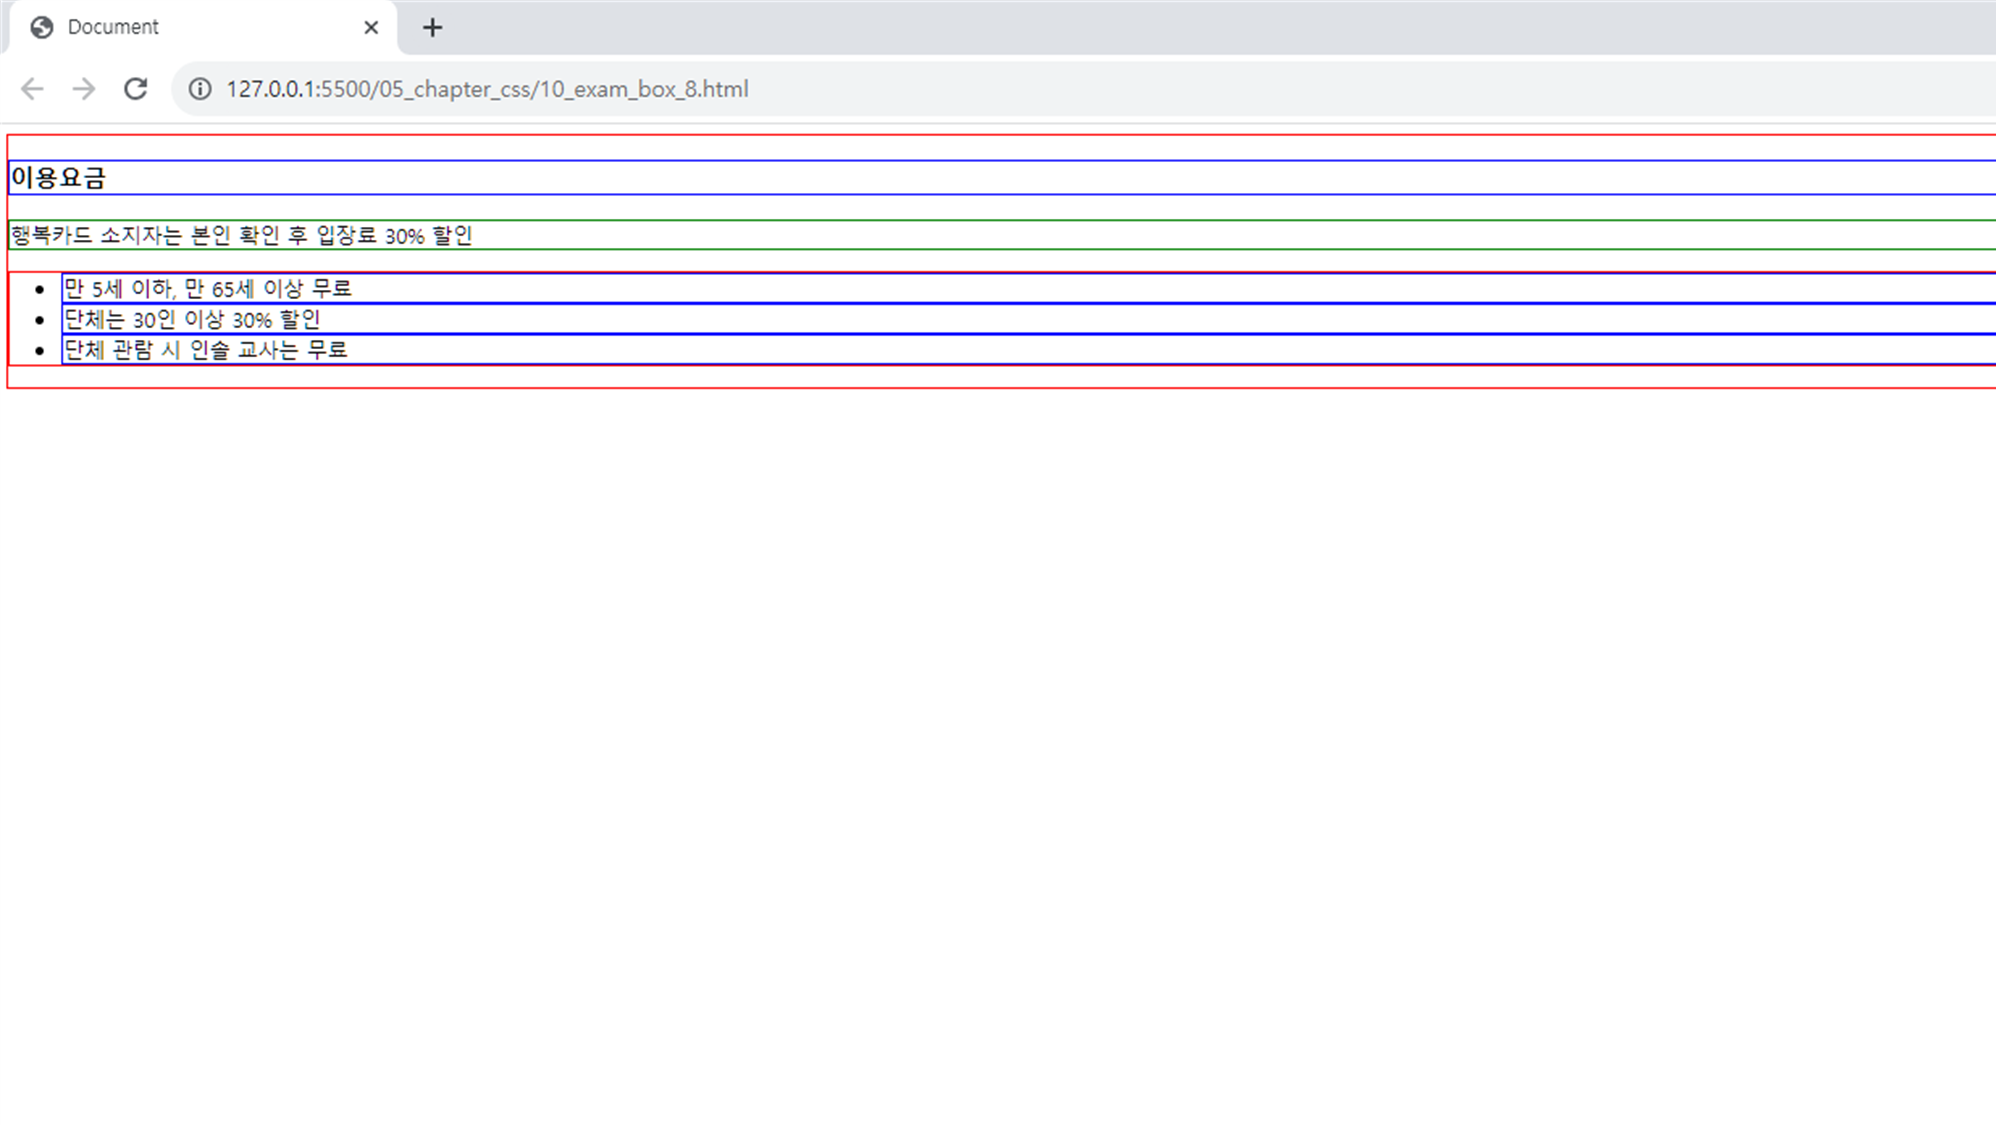Screen dimensions: 1996x1145
Task: Click list item 만 5세 이하 무료
Action: click(208, 289)
